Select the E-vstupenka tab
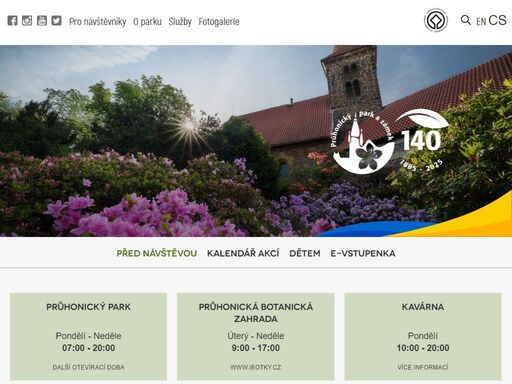This screenshot has width=512, height=384. 363,253
